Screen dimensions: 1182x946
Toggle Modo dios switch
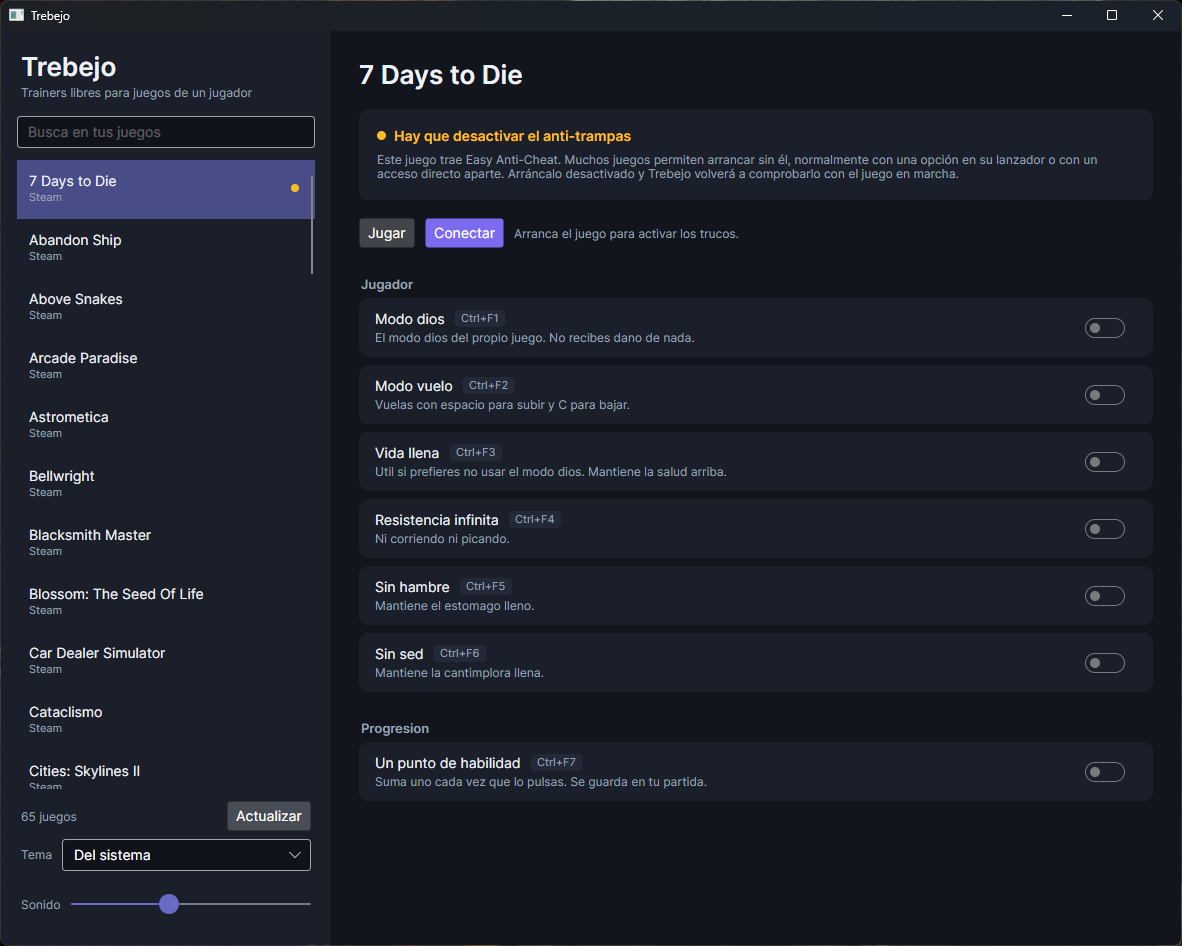point(1104,328)
